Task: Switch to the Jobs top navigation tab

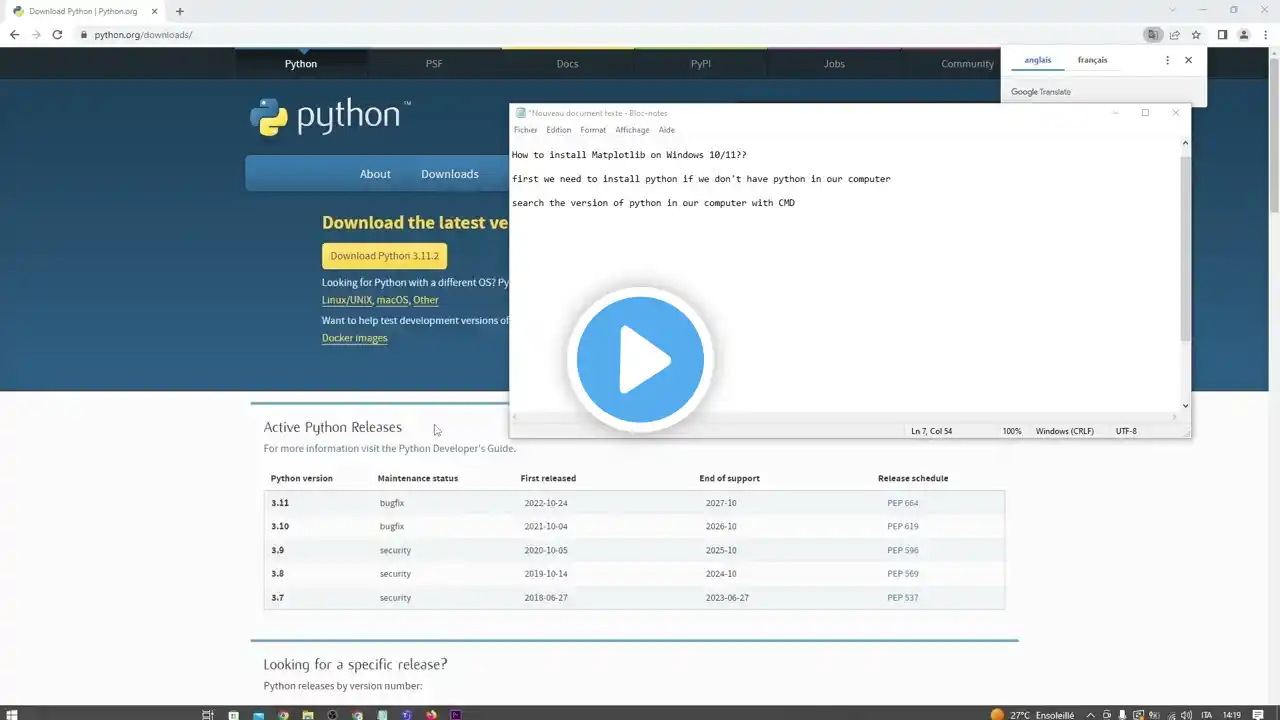Action: click(x=834, y=64)
